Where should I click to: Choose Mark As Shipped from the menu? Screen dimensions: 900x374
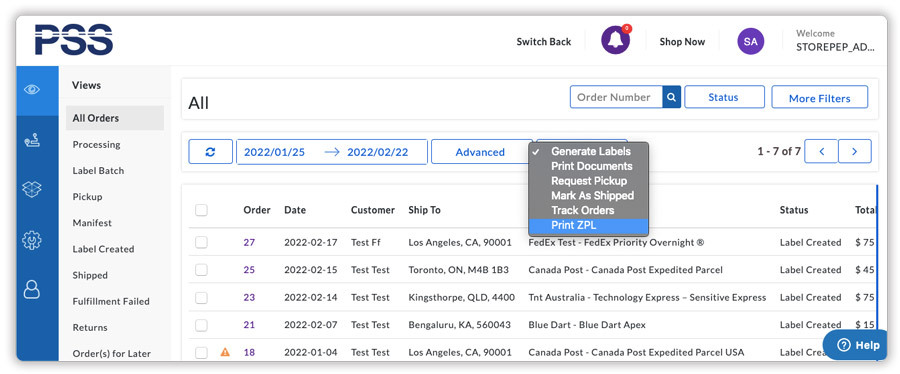(588, 196)
